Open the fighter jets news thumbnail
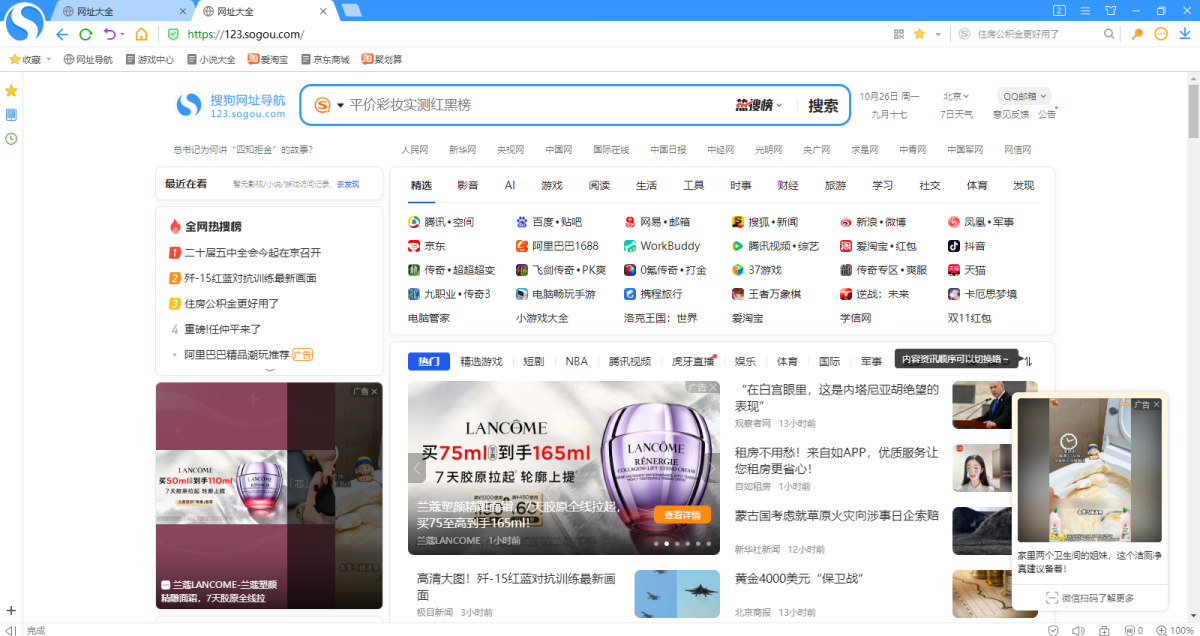Image resolution: width=1200 pixels, height=636 pixels. pyautogui.click(x=677, y=594)
